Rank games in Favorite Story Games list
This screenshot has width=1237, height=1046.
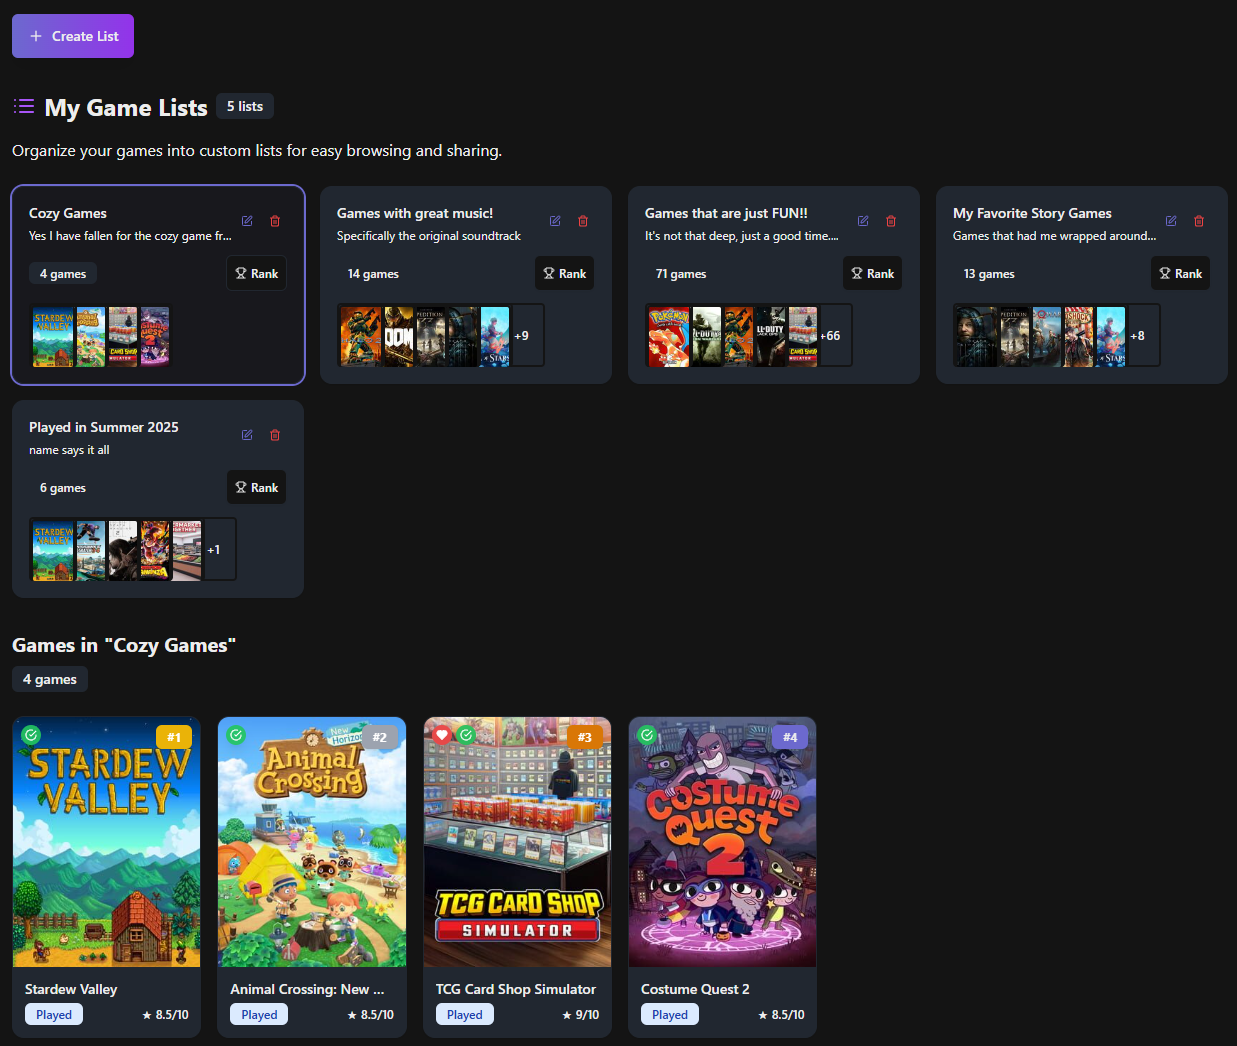pyautogui.click(x=1181, y=273)
